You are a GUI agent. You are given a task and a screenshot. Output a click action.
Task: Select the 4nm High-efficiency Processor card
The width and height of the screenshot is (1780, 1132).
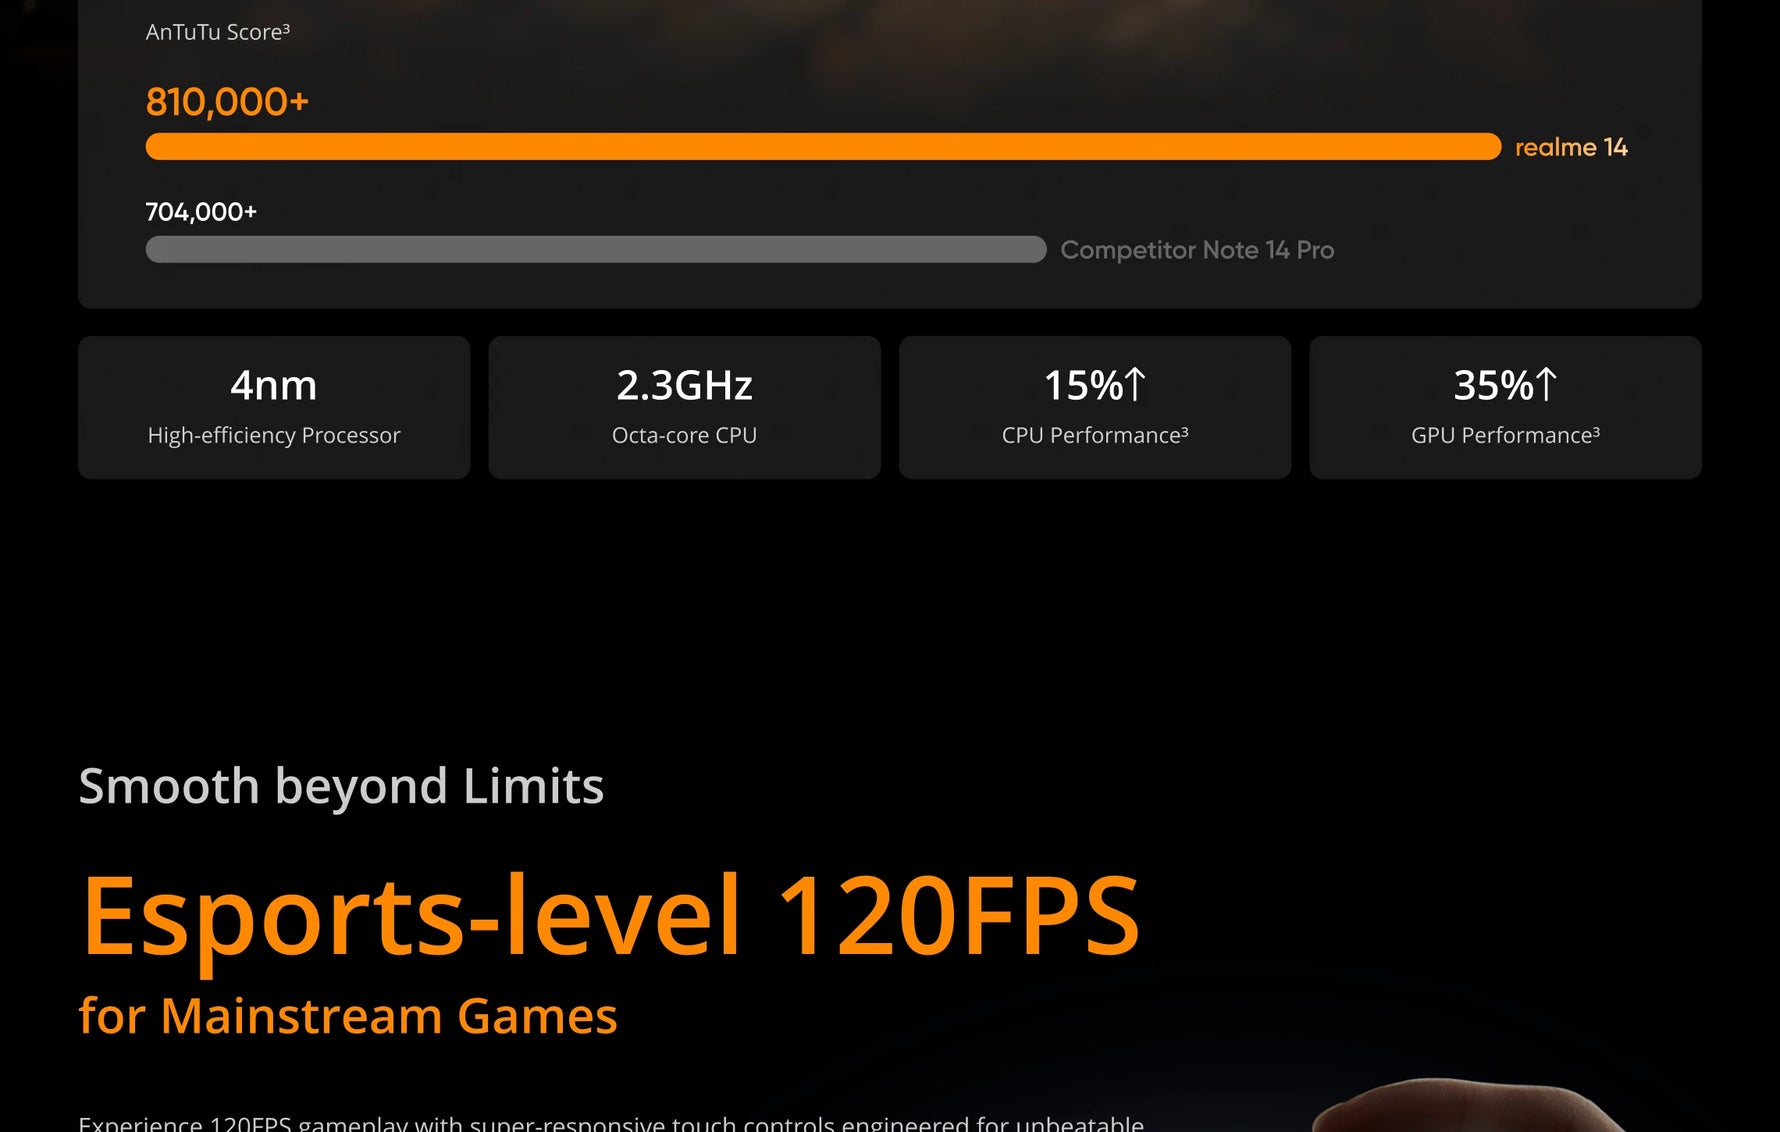274,407
